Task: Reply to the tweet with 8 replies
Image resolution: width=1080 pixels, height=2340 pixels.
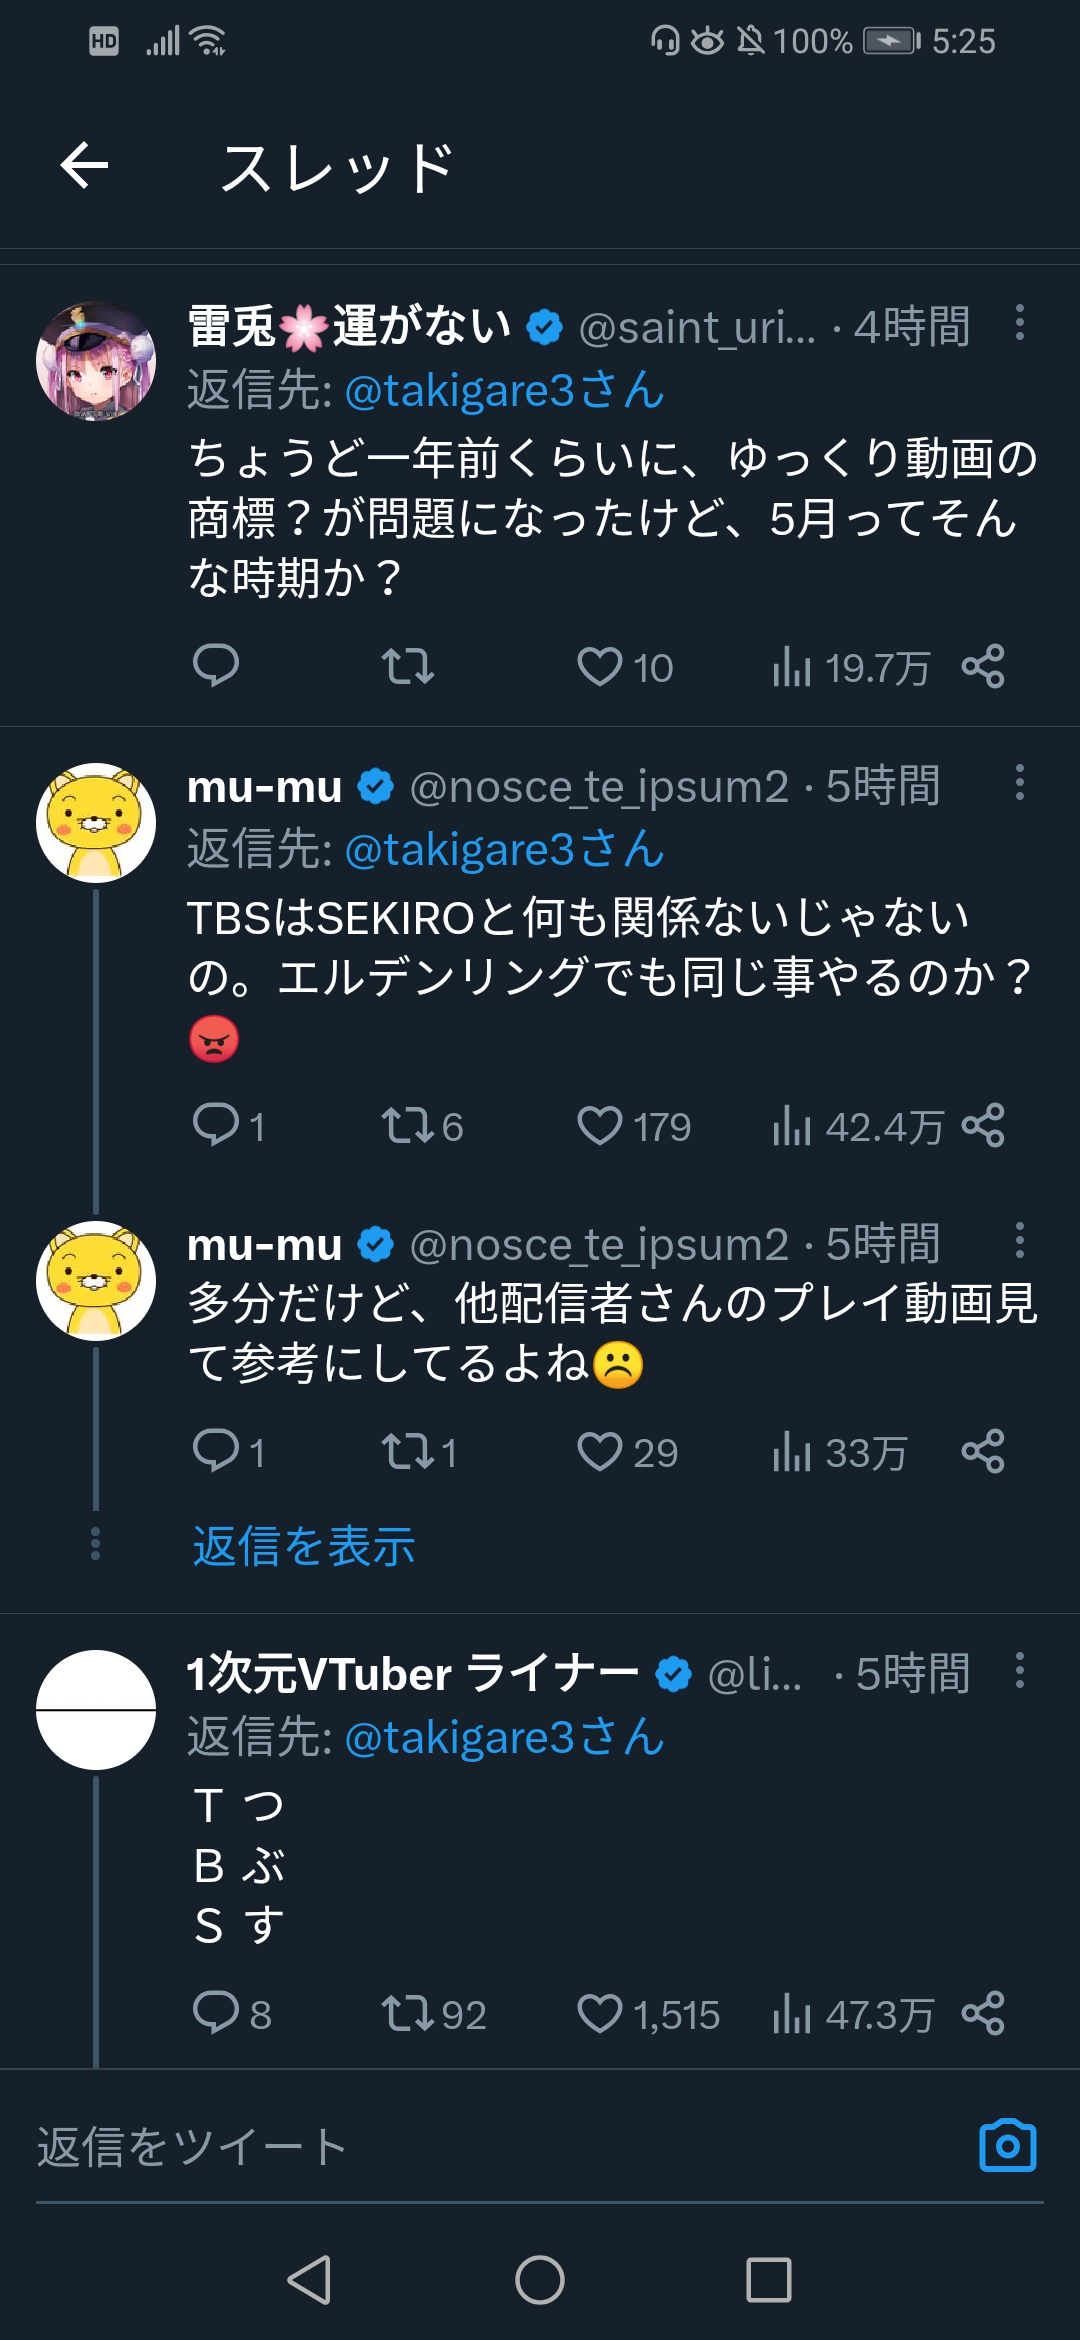Action: tap(216, 2013)
